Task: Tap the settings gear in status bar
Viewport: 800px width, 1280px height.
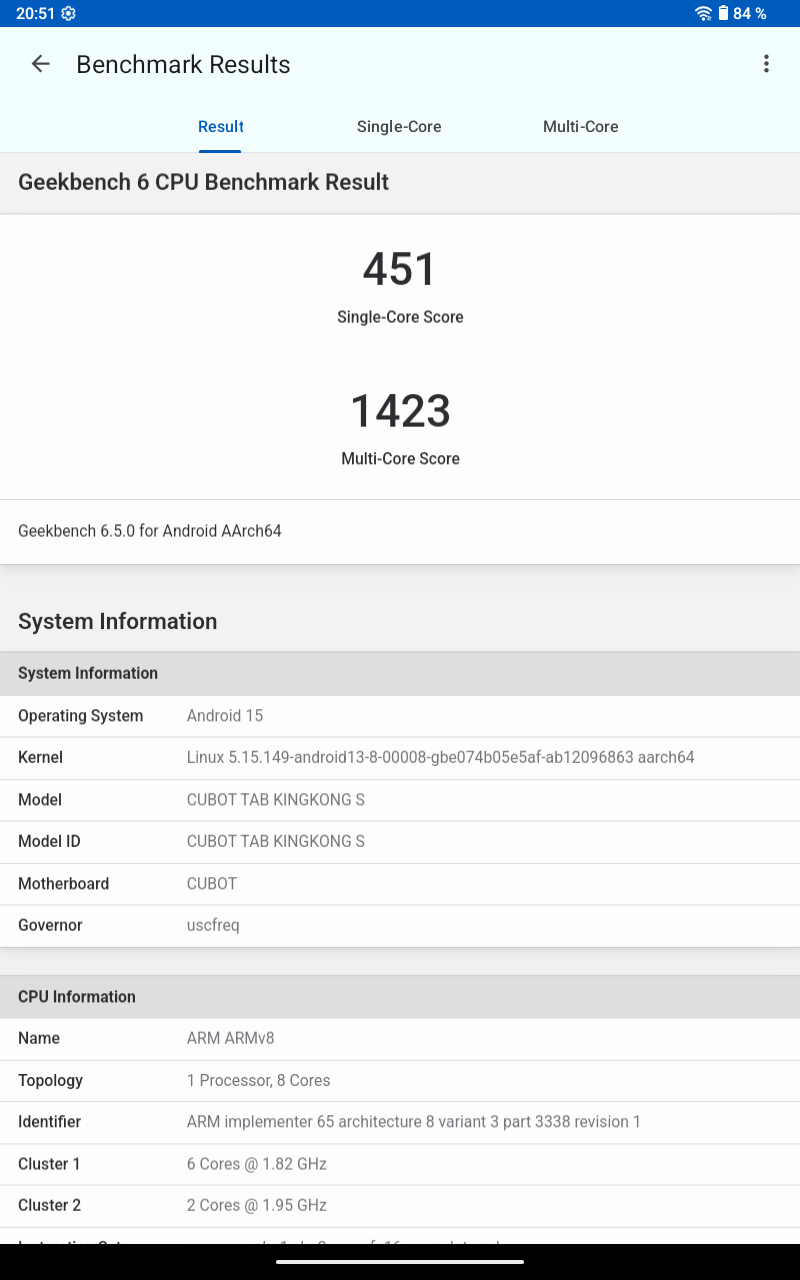Action: point(68,13)
